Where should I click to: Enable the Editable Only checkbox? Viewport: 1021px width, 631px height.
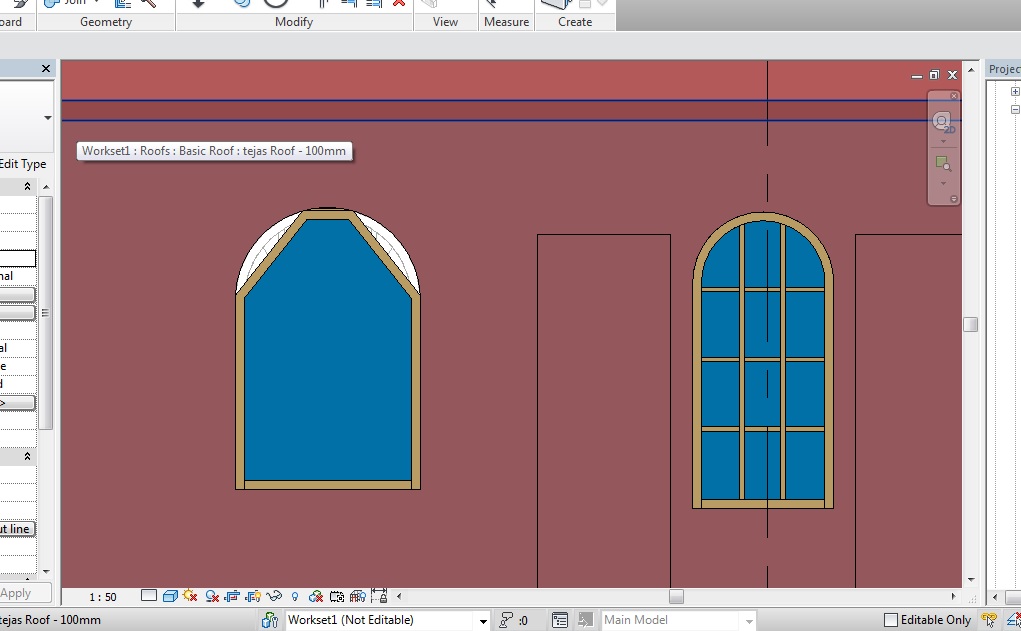pos(891,620)
